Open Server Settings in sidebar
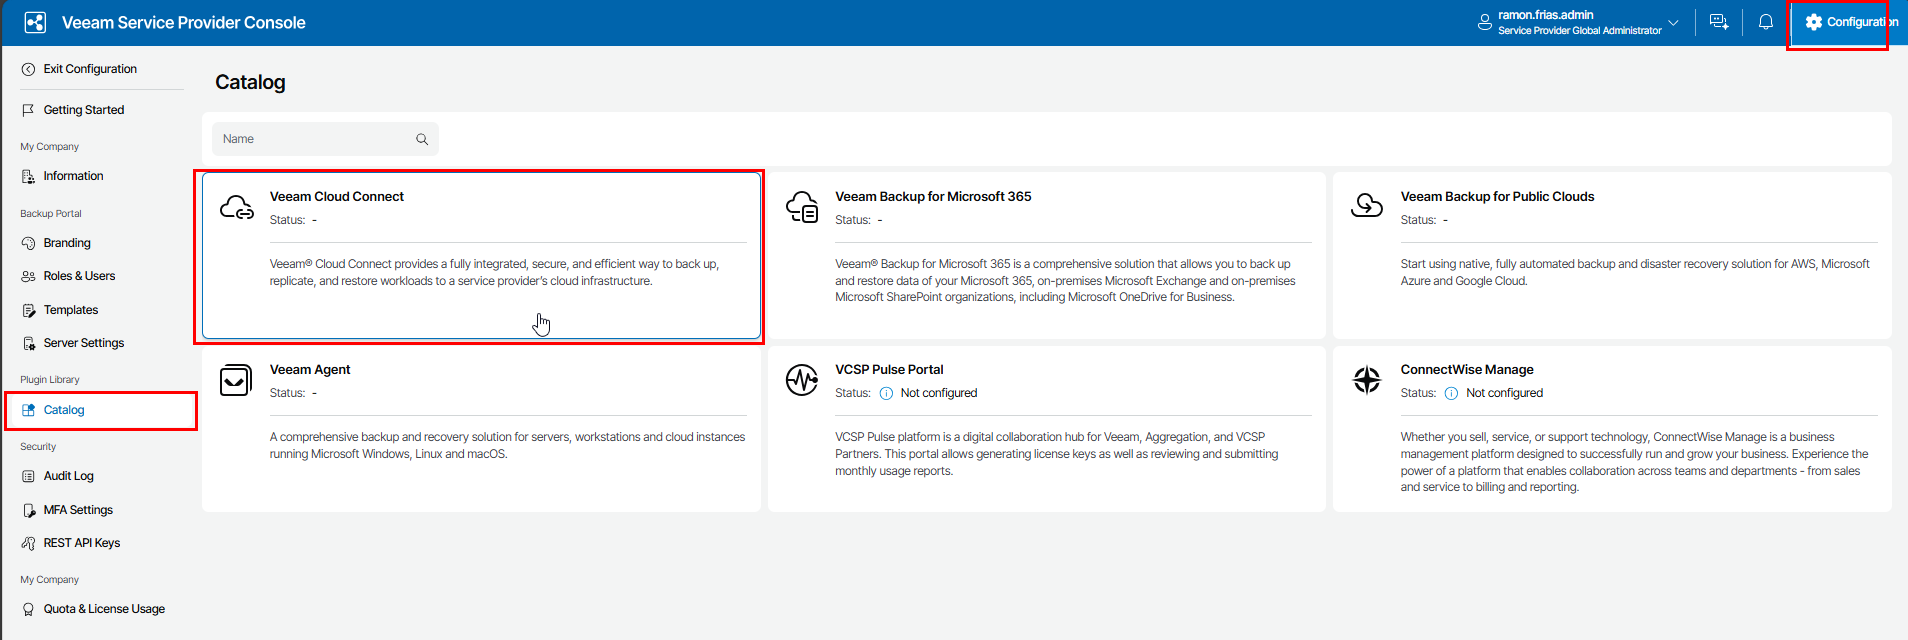The image size is (1908, 640). click(83, 343)
